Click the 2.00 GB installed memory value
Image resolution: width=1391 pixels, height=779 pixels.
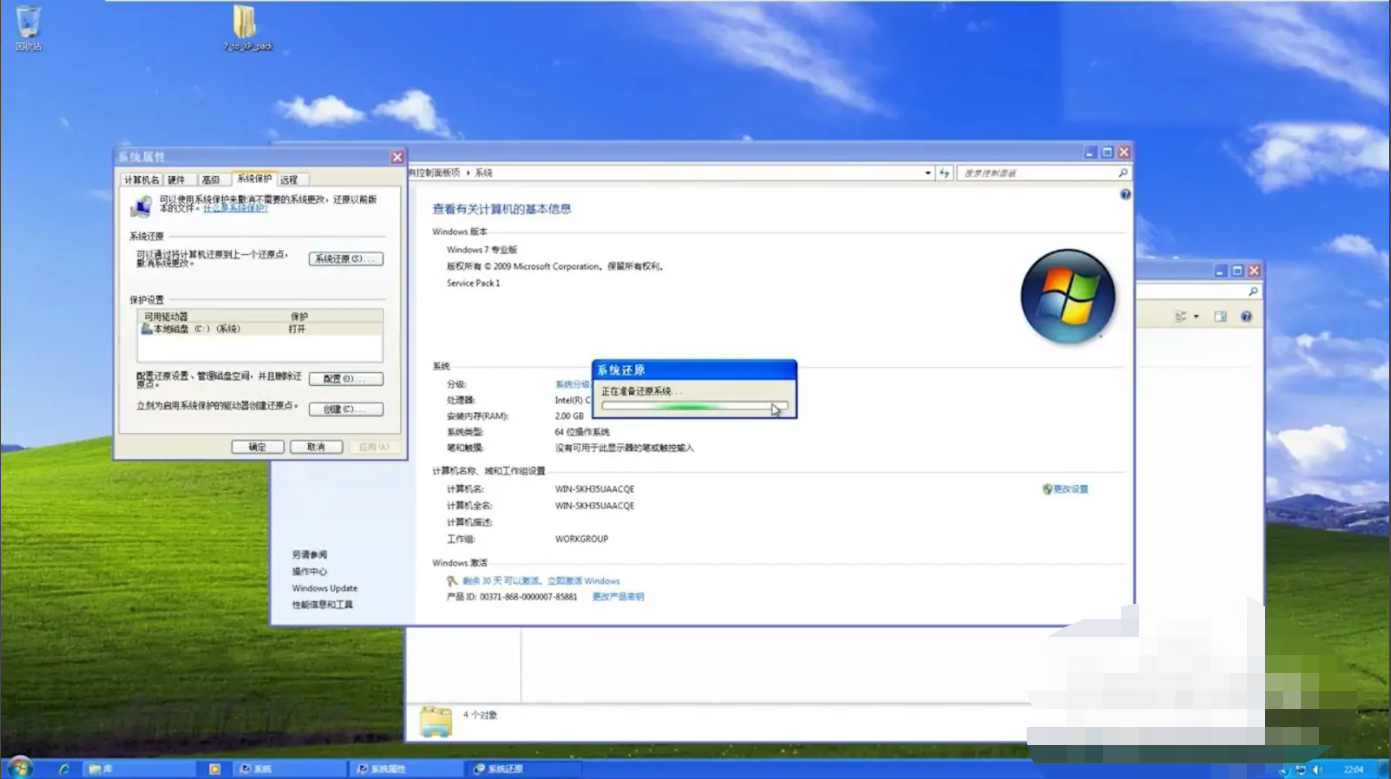tap(570, 416)
